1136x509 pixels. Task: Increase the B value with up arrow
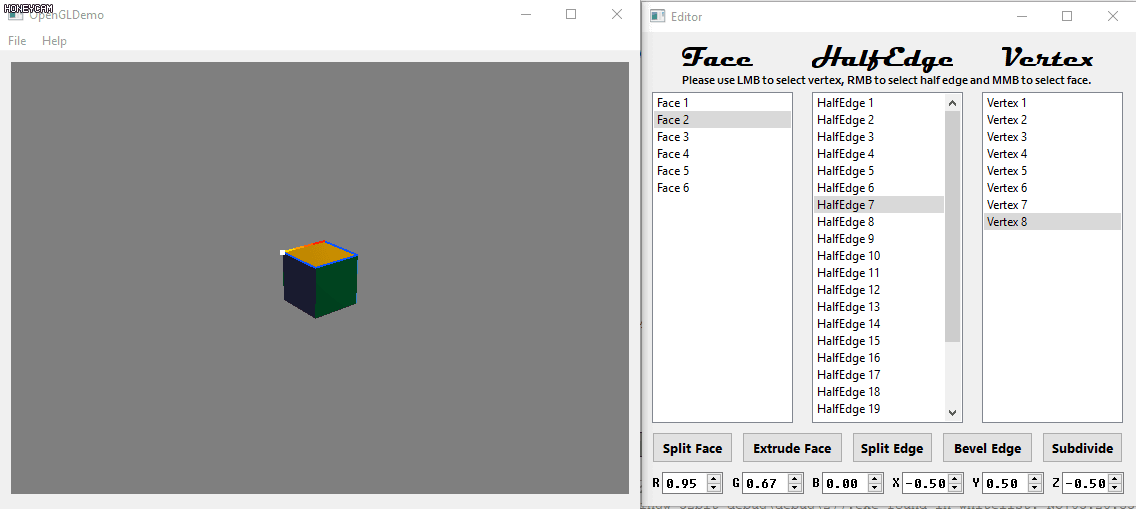875,479
